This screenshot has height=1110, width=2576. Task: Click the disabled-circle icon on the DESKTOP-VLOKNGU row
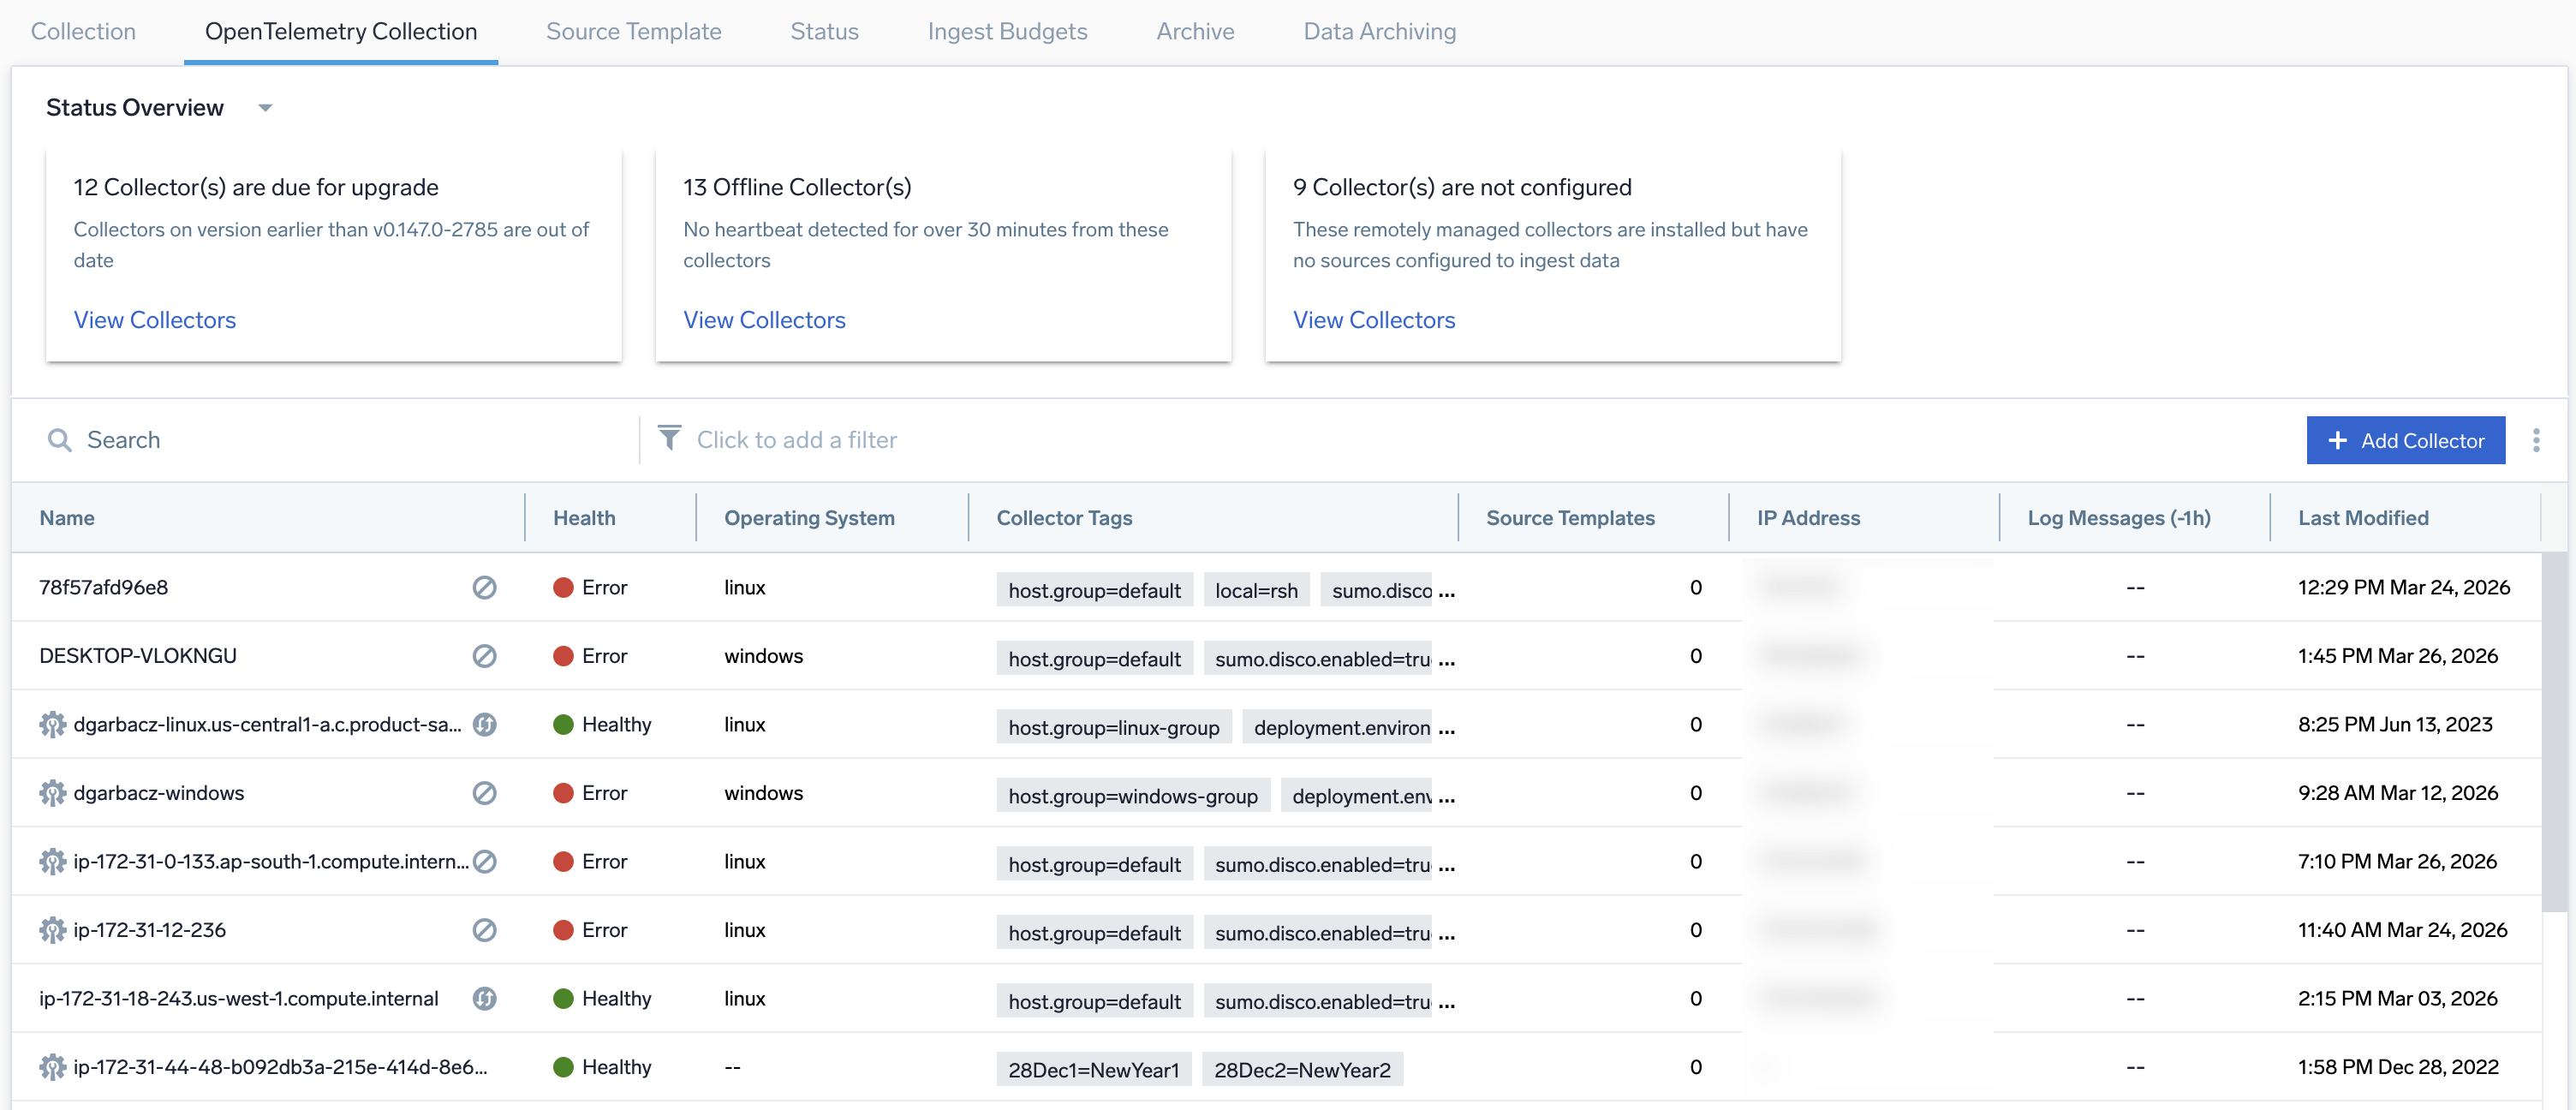[x=484, y=656]
